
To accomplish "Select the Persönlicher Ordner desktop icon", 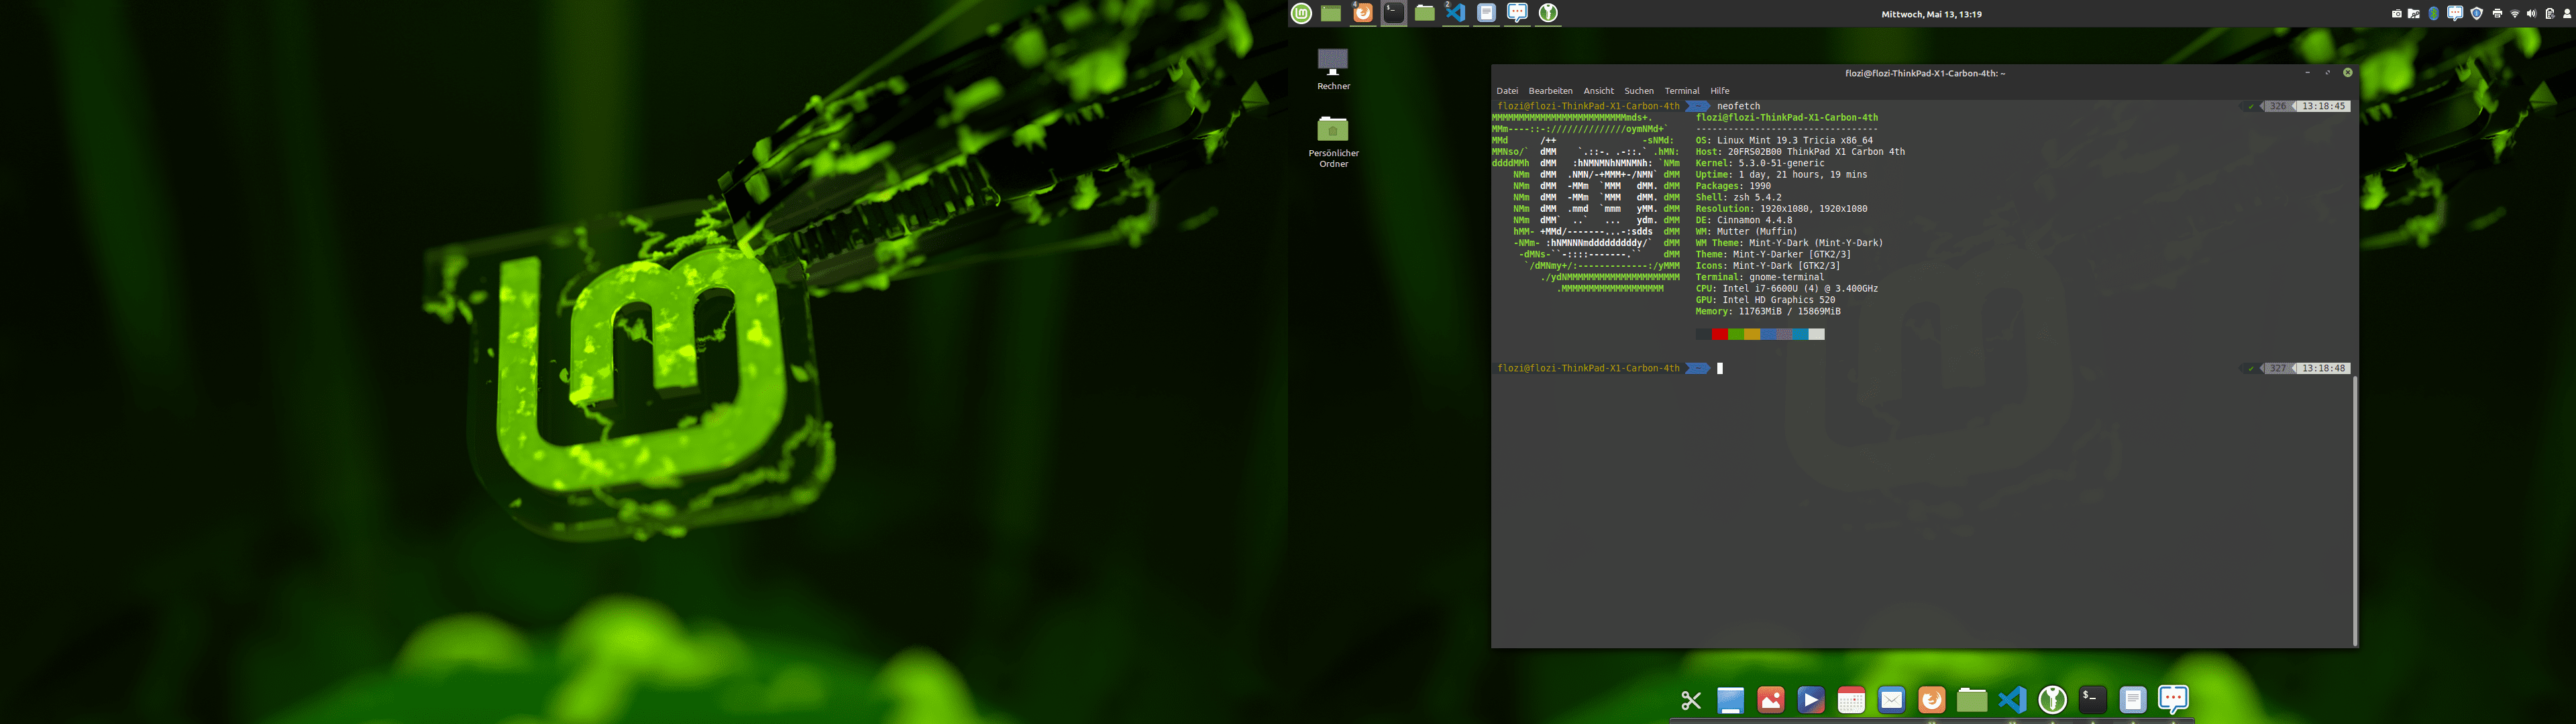I will click(1333, 142).
